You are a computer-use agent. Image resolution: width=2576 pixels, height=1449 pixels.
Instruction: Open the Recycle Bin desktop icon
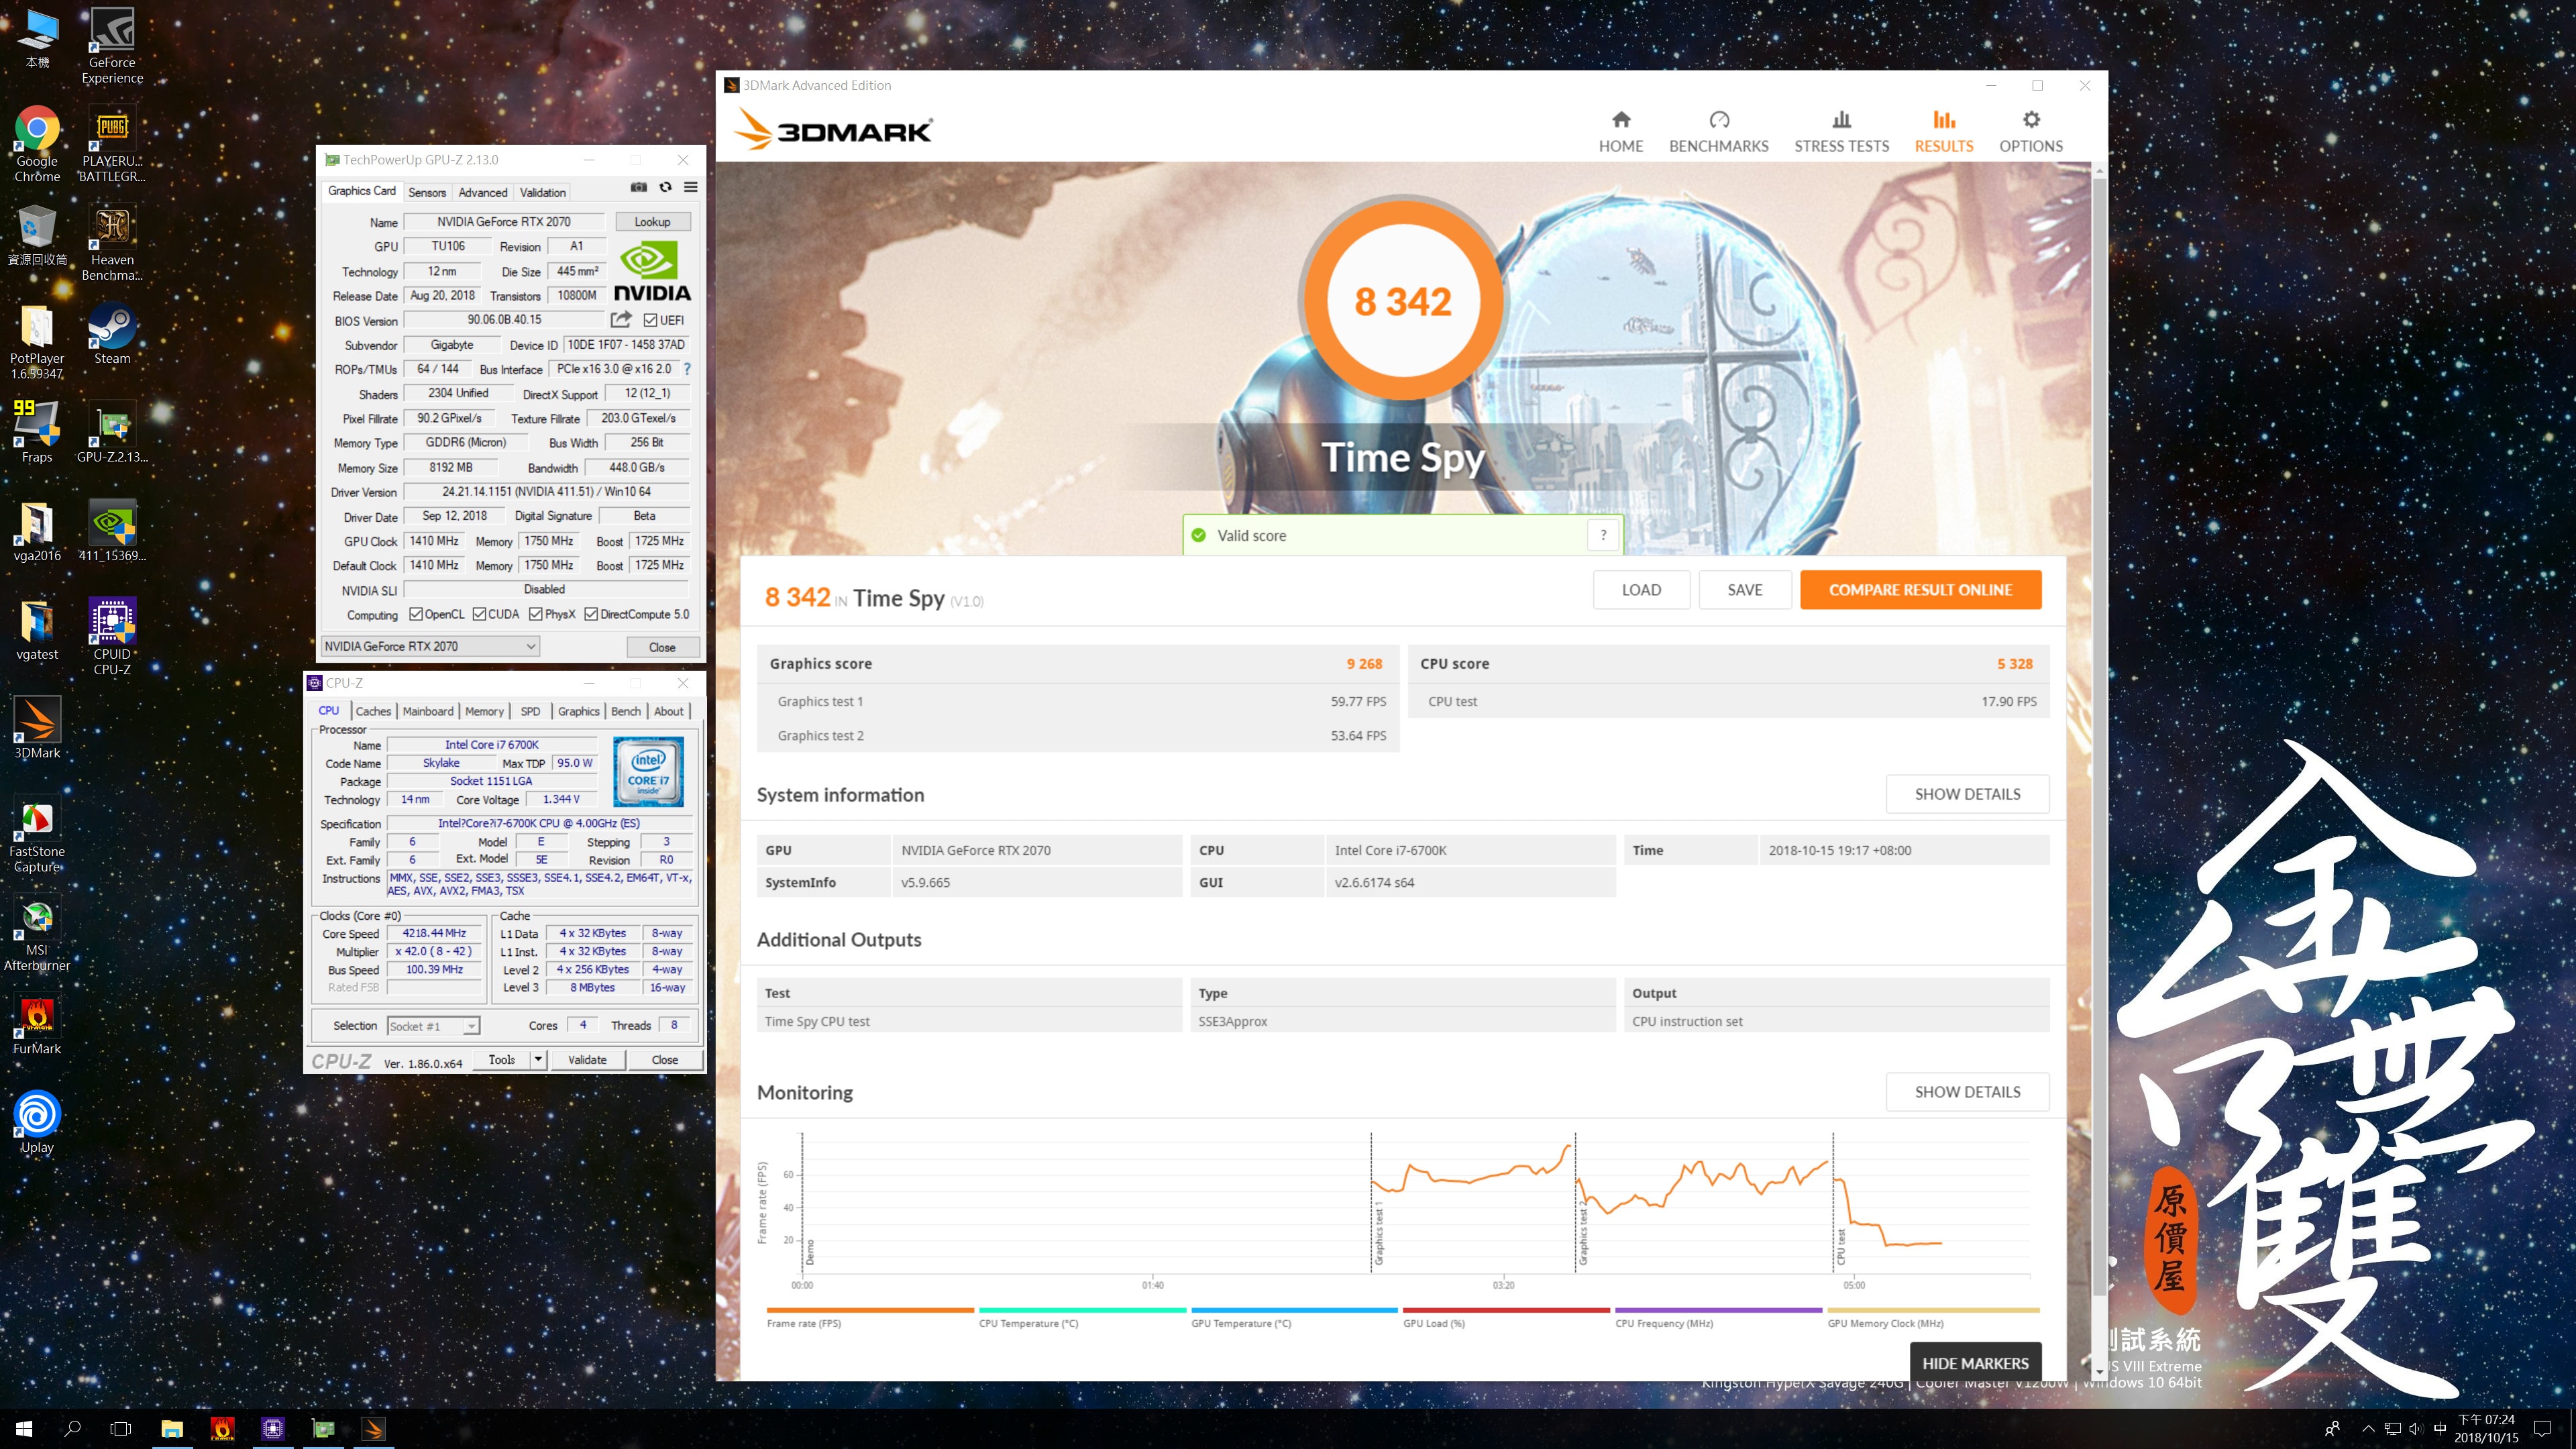(37, 236)
